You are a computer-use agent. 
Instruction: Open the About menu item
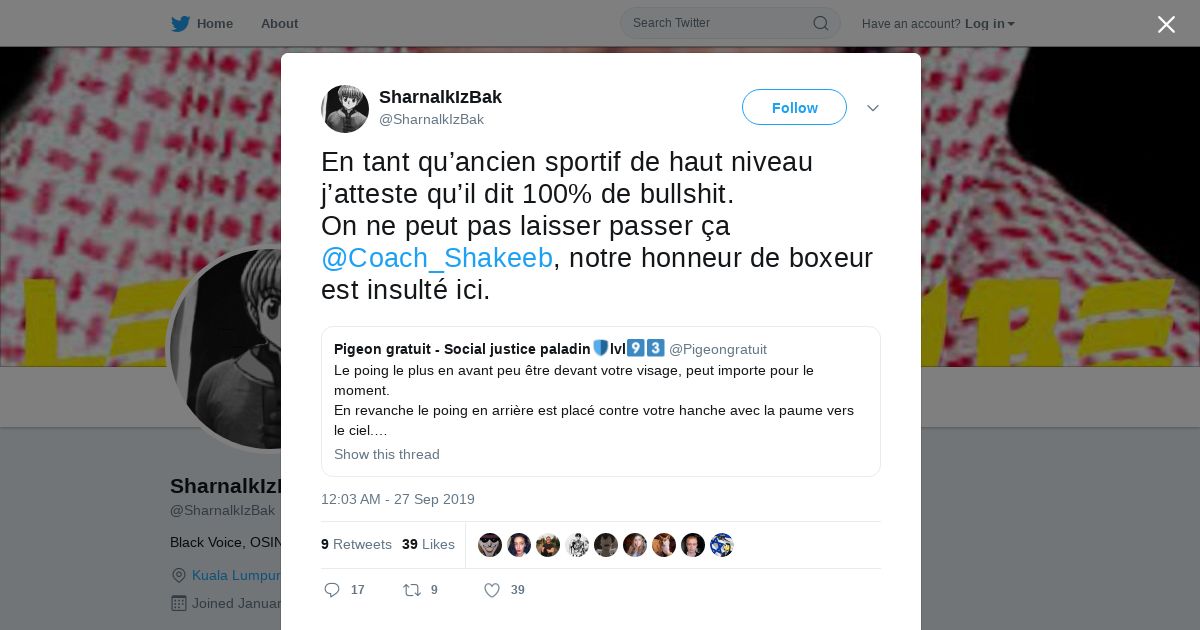(279, 23)
